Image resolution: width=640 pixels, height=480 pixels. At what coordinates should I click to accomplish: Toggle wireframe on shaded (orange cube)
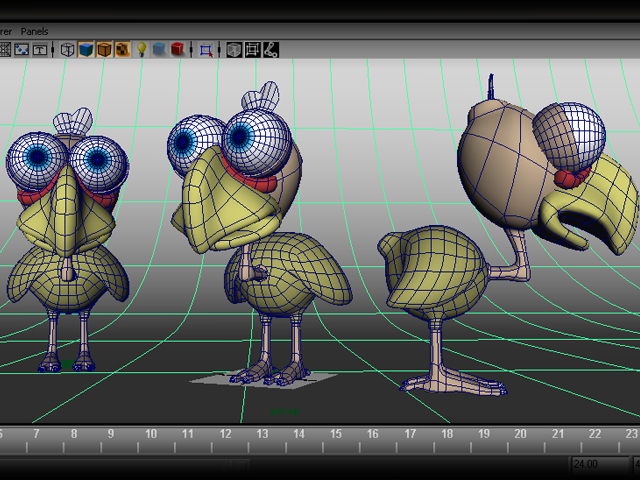pyautogui.click(x=104, y=50)
